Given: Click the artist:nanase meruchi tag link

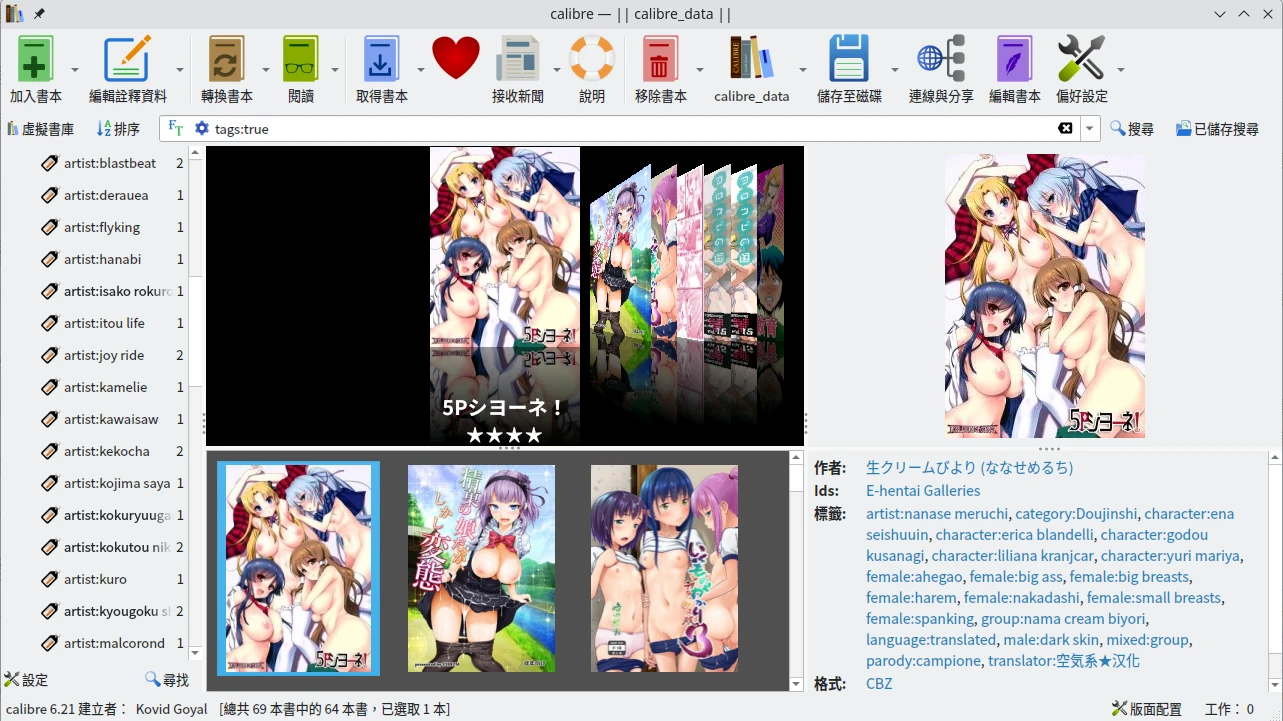Looking at the screenshot, I should tap(937, 513).
